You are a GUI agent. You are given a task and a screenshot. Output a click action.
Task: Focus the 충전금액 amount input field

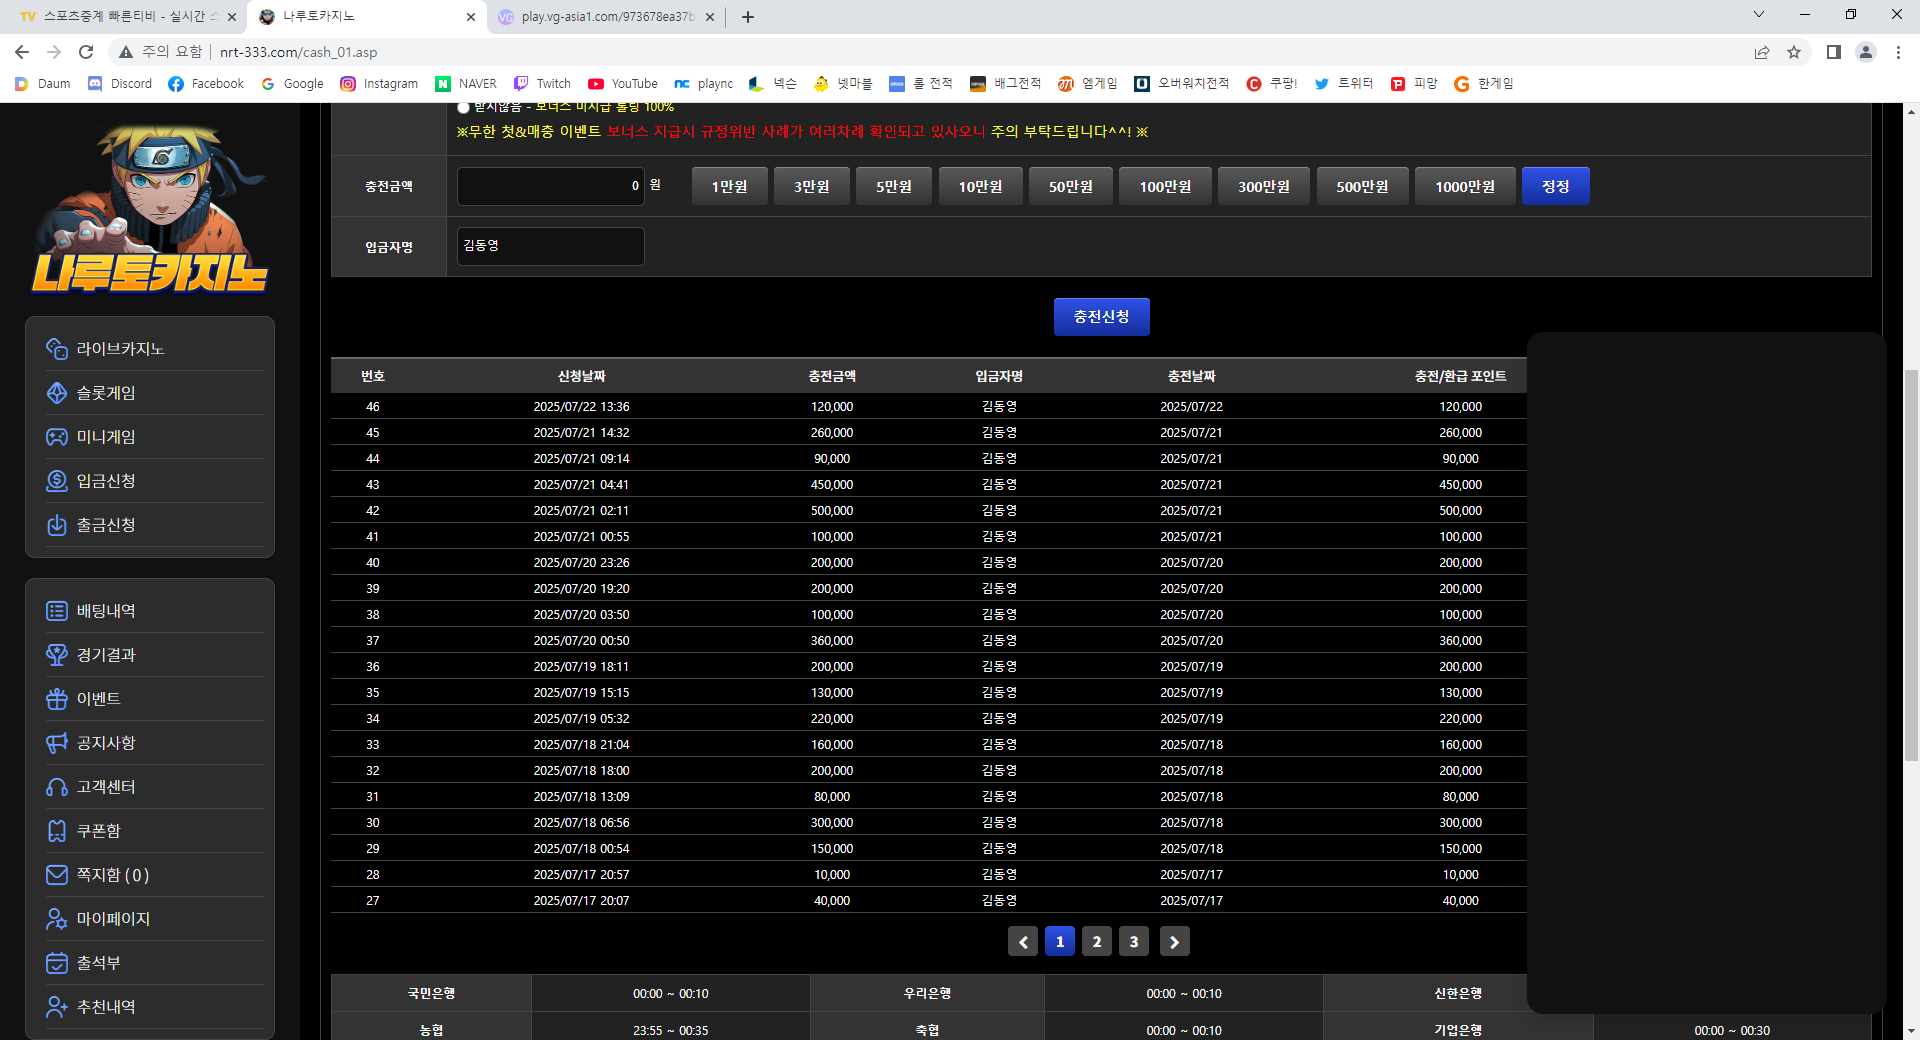coord(551,186)
